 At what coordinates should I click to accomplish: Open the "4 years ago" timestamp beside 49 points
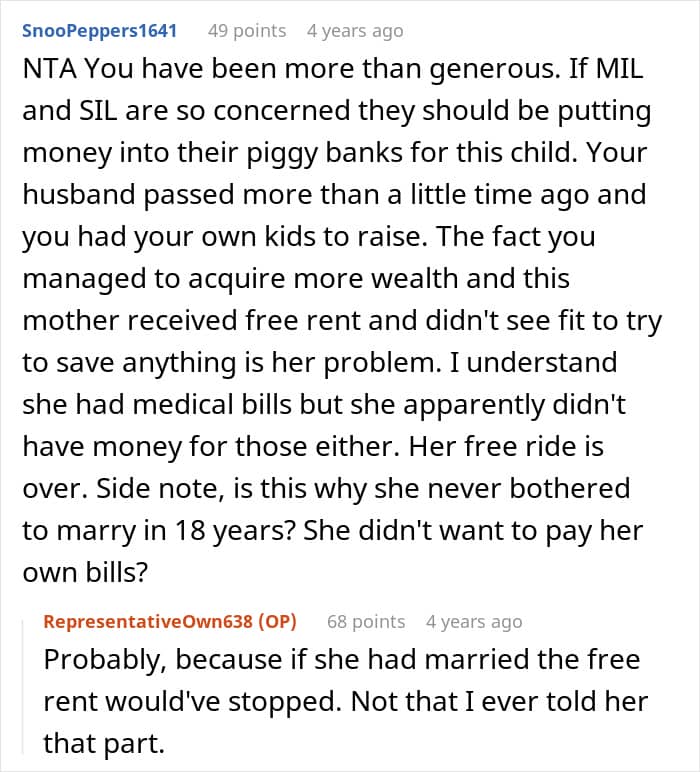click(x=355, y=31)
